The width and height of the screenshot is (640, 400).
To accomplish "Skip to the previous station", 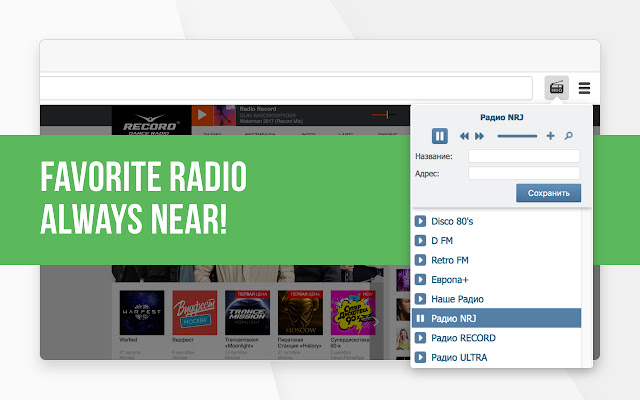I will point(464,136).
